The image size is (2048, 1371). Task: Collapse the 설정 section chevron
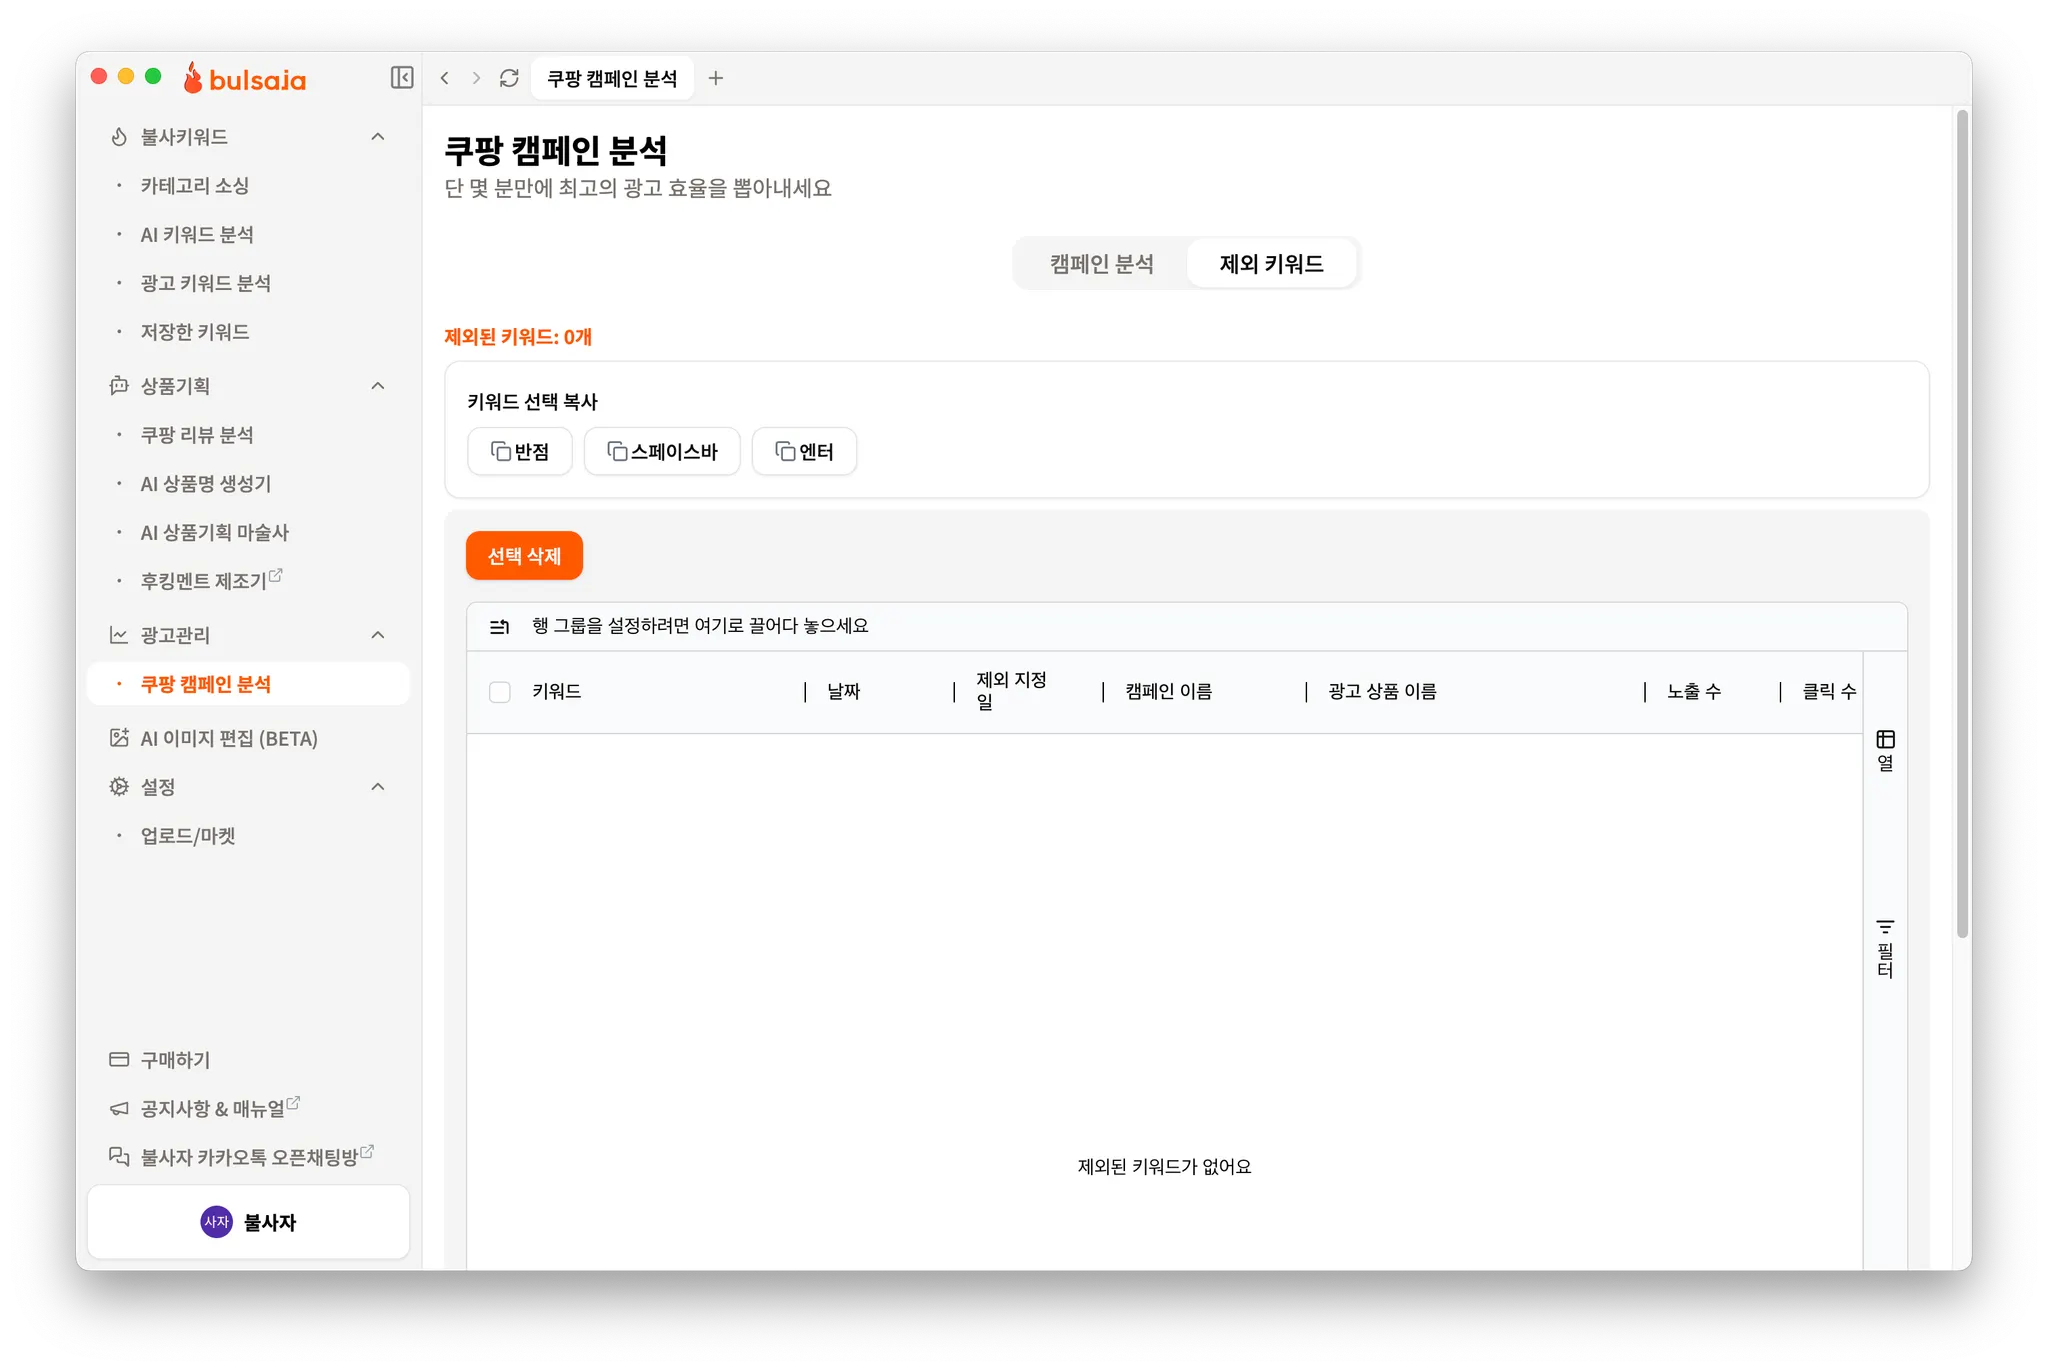378,787
